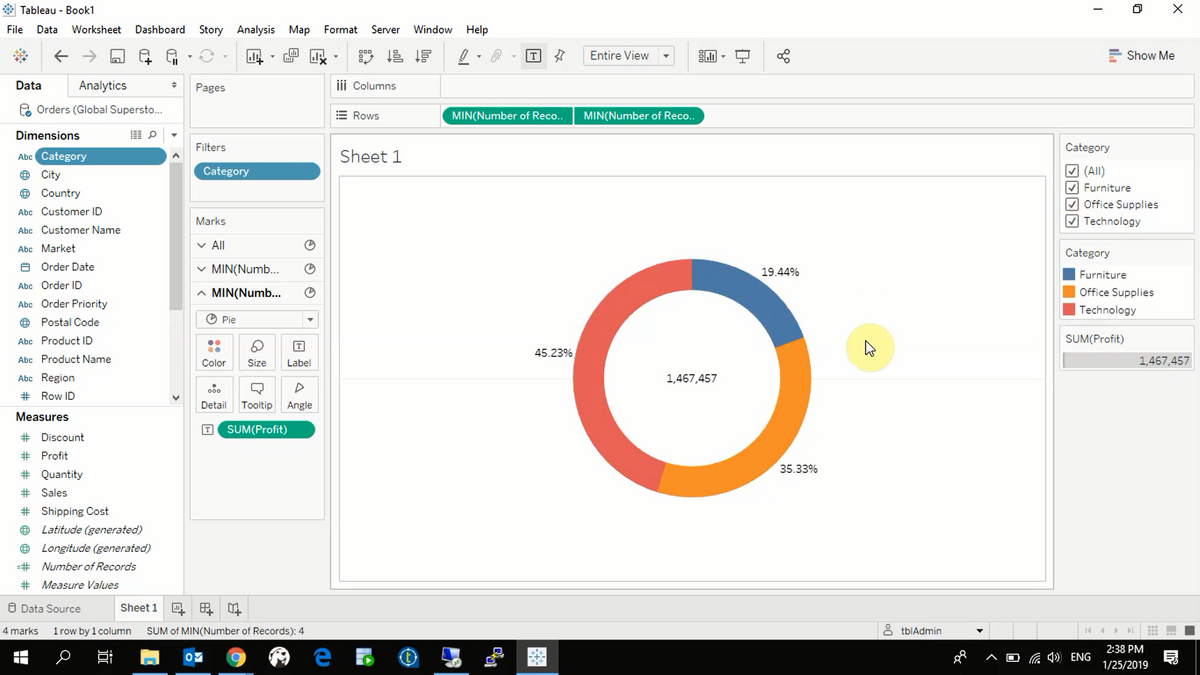The image size is (1200, 675).
Task: Open the Worksheet menu
Action: (96, 30)
